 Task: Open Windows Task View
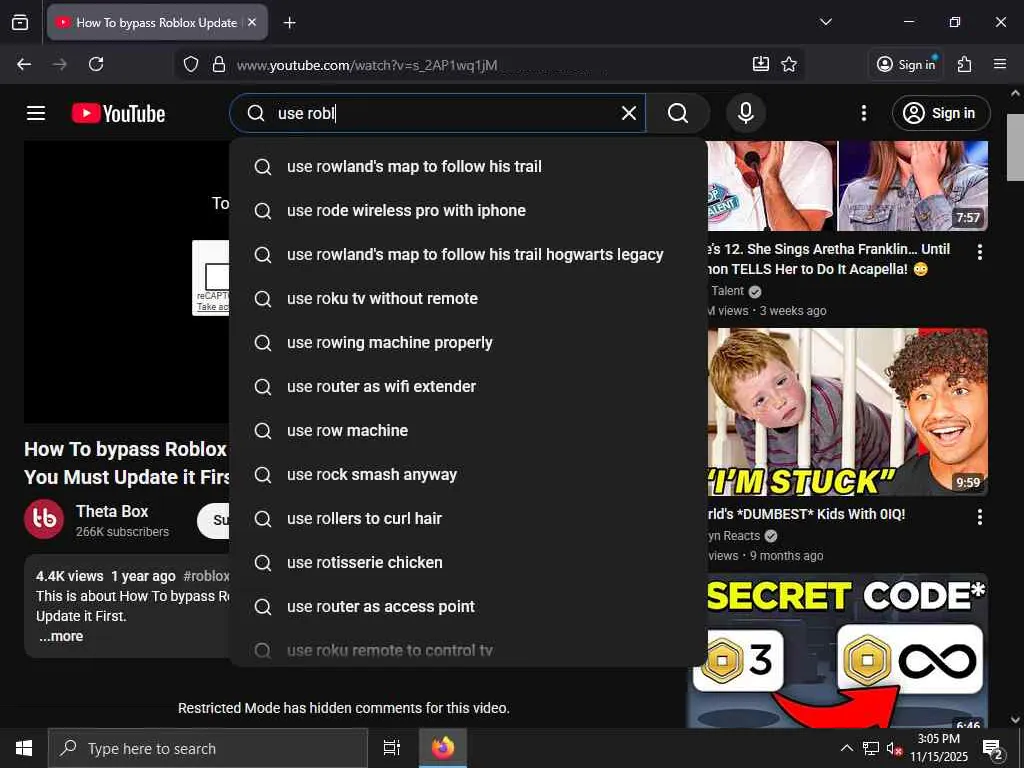(x=391, y=748)
